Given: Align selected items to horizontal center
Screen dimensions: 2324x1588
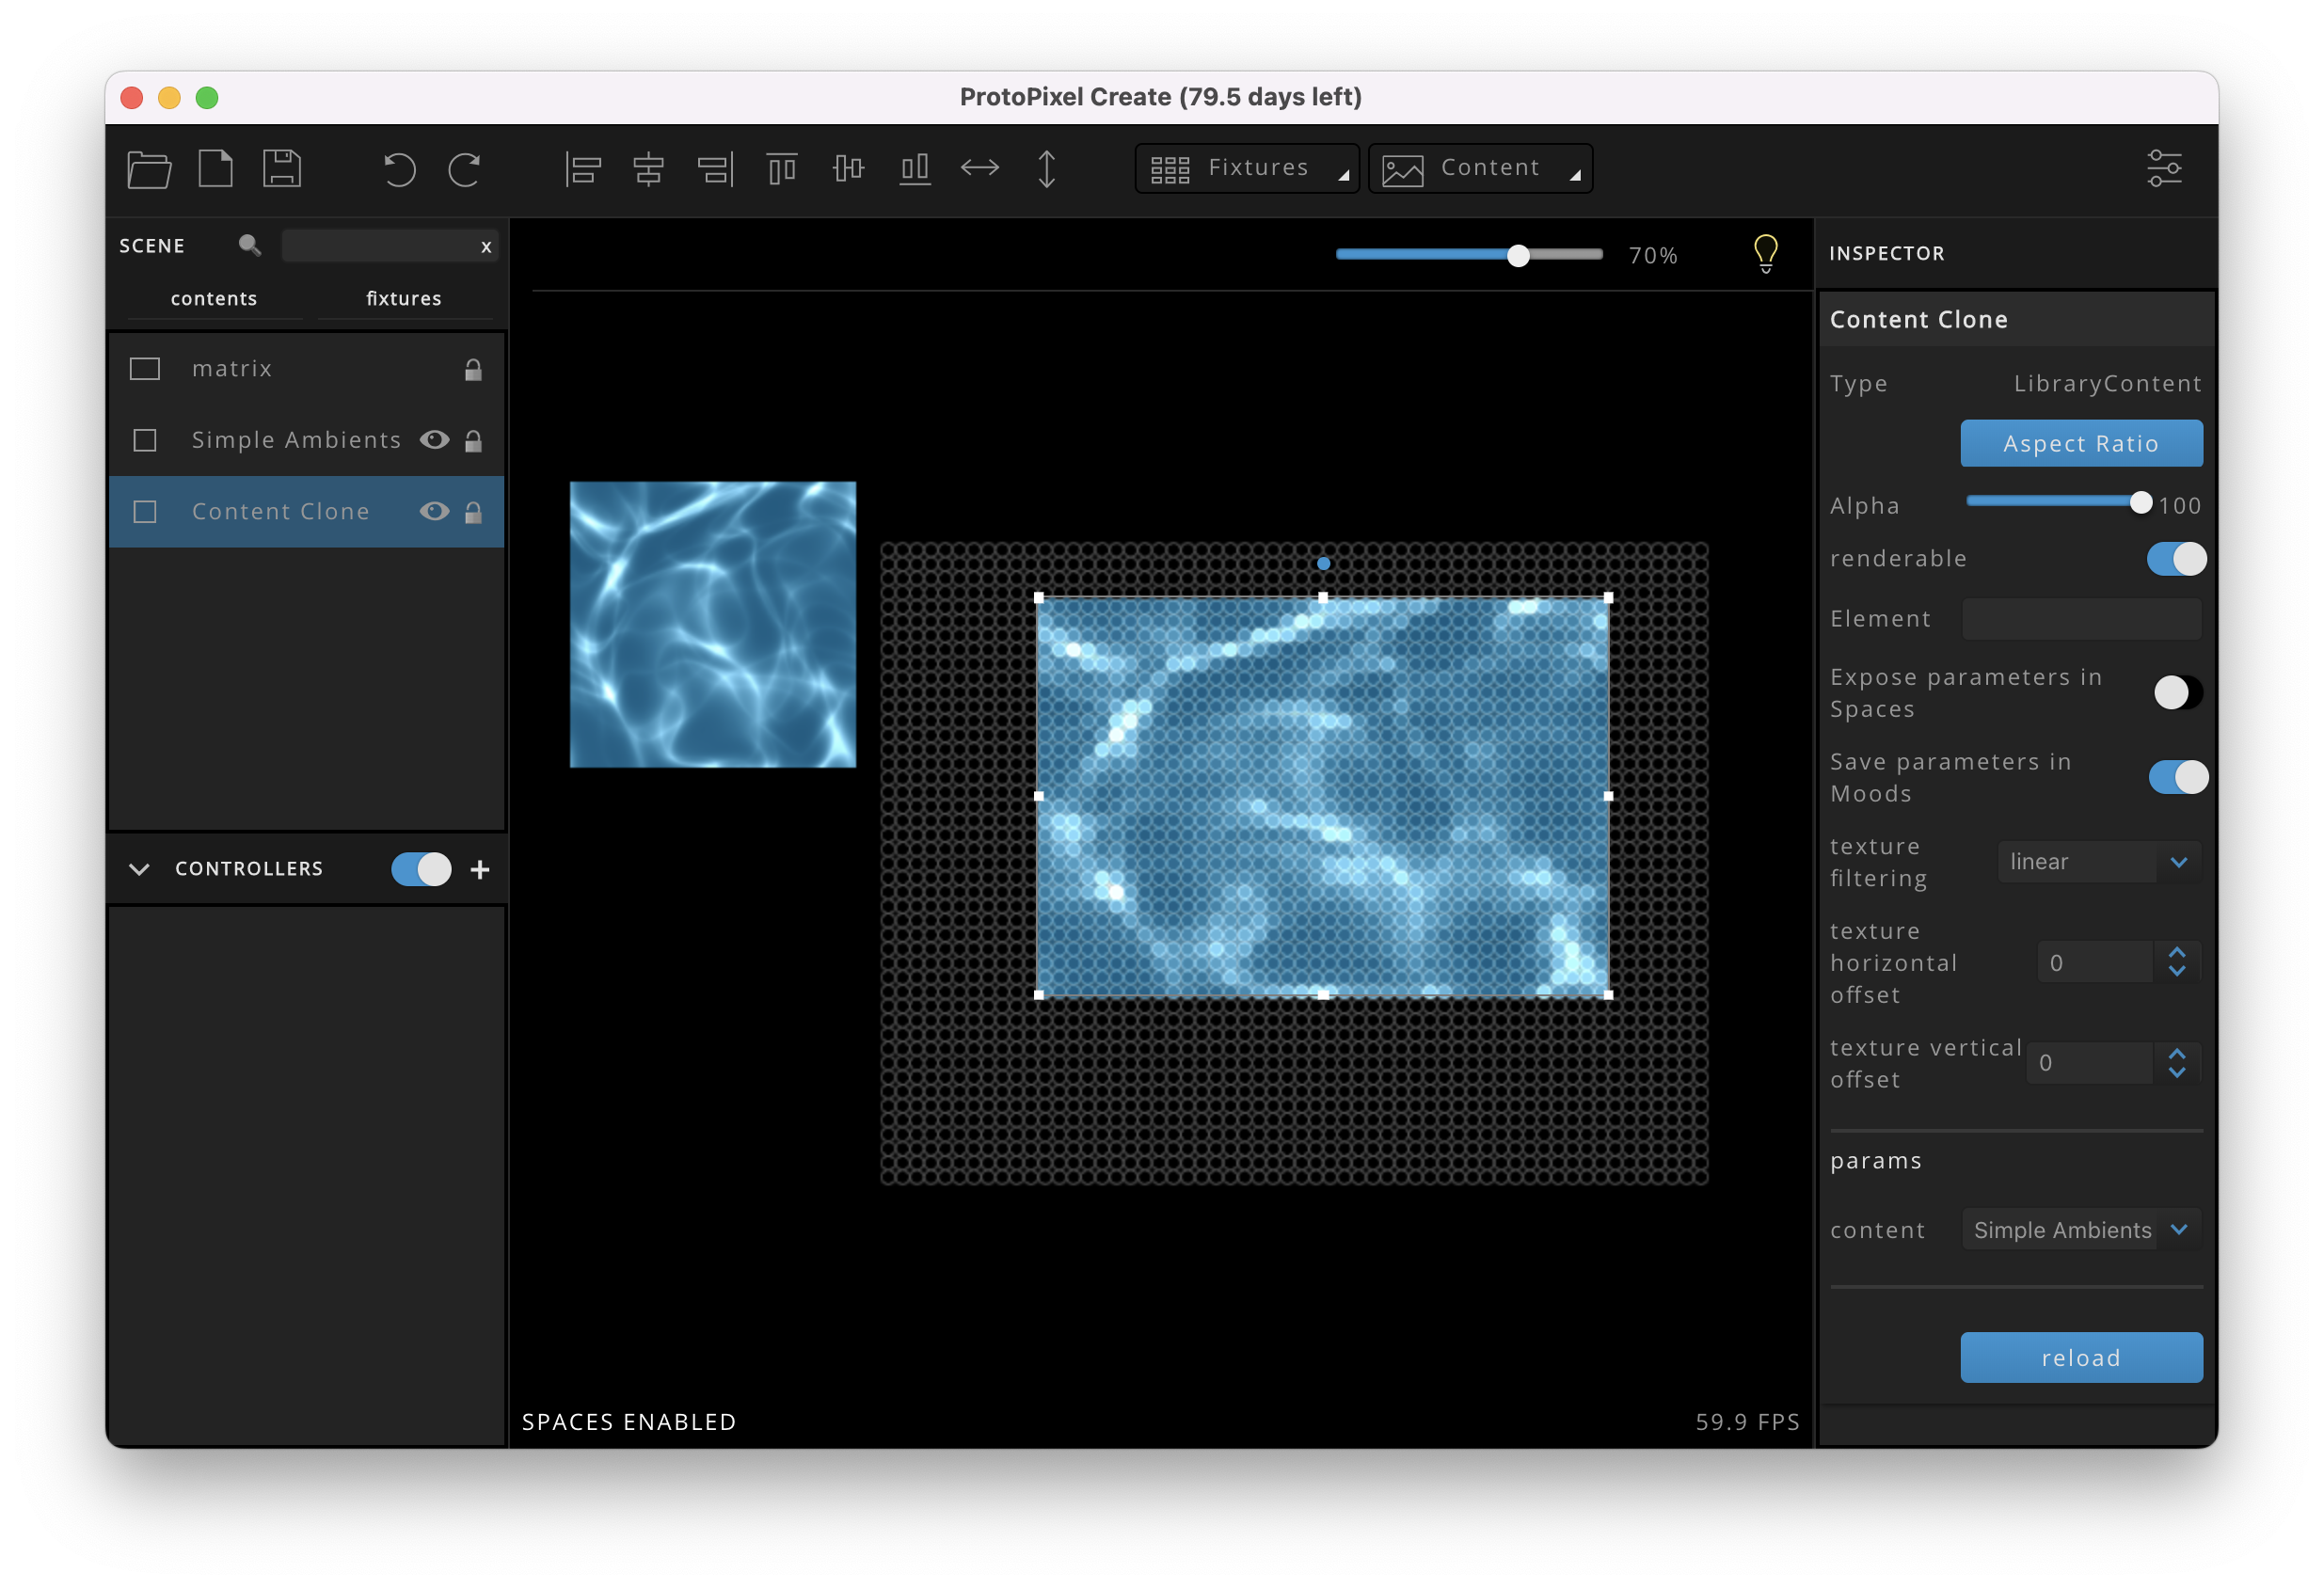Looking at the screenshot, I should point(648,169).
